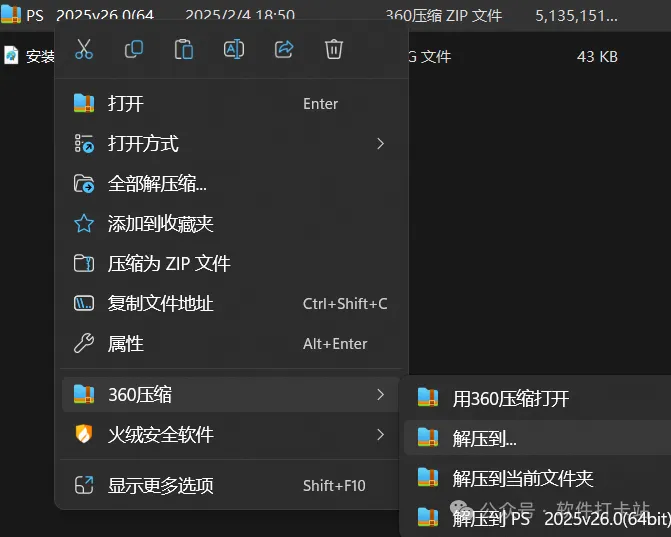This screenshot has width=671, height=537.
Task: Select 打开 menu entry
Action: click(x=231, y=104)
